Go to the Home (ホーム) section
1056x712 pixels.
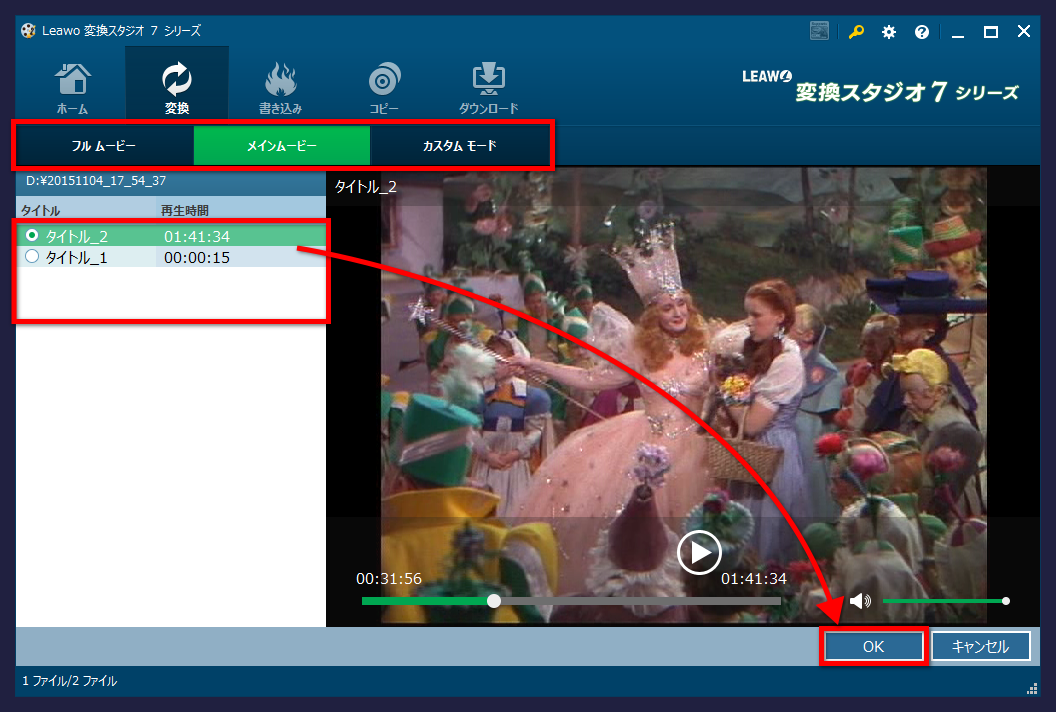point(73,88)
